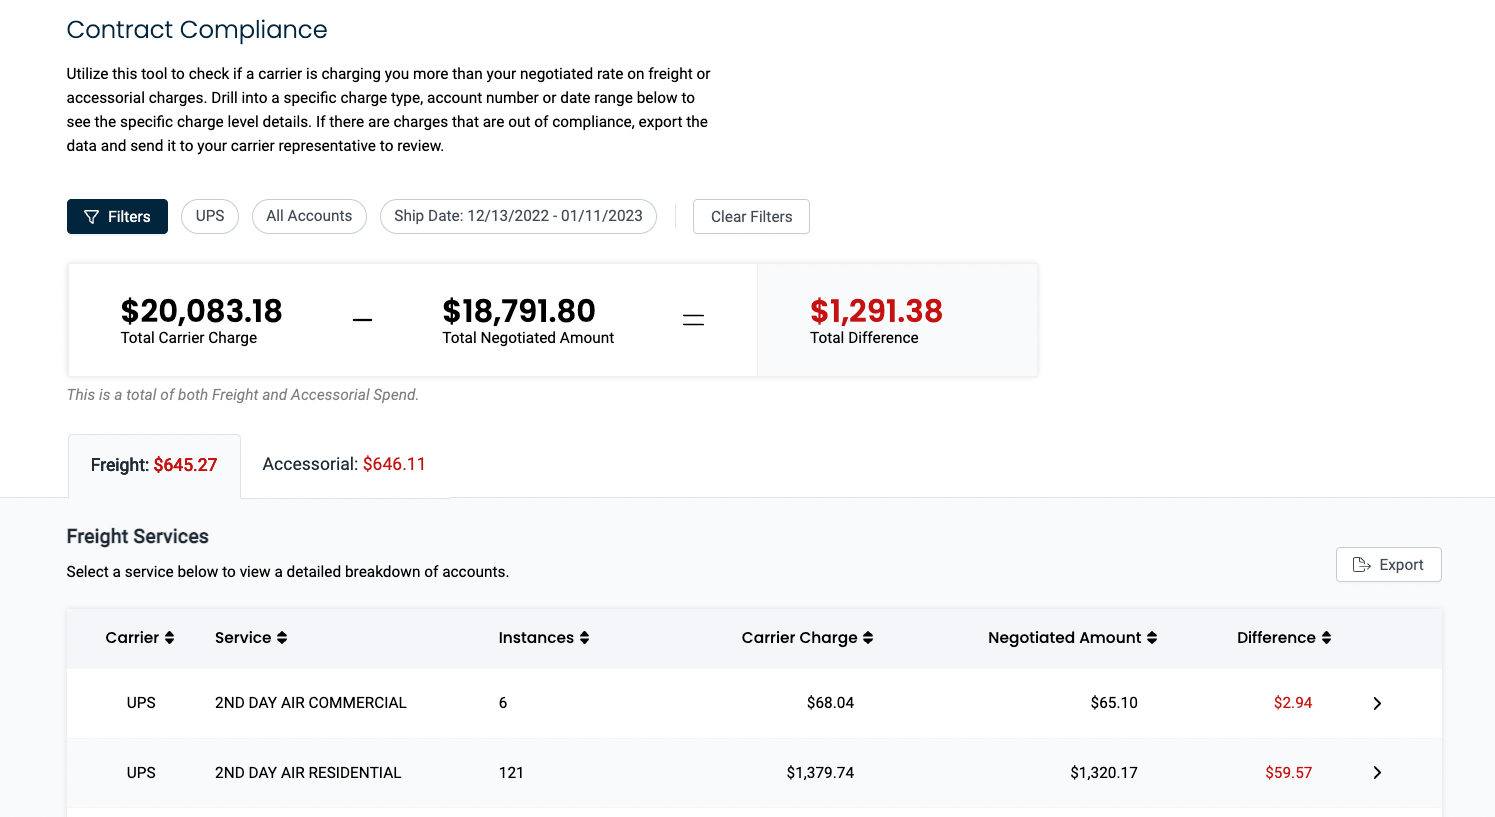This screenshot has height=817, width=1495.
Task: Select the Total Carrier Charge figure
Action: 201,311
